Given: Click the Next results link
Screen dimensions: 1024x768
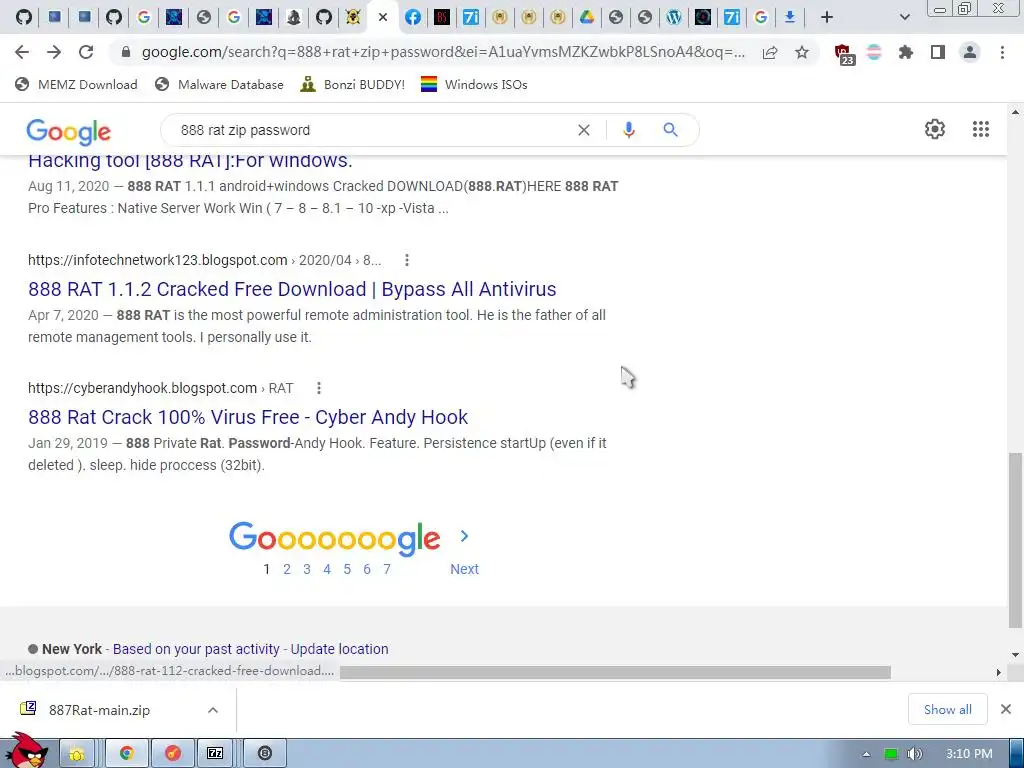Looking at the screenshot, I should coord(464,569).
